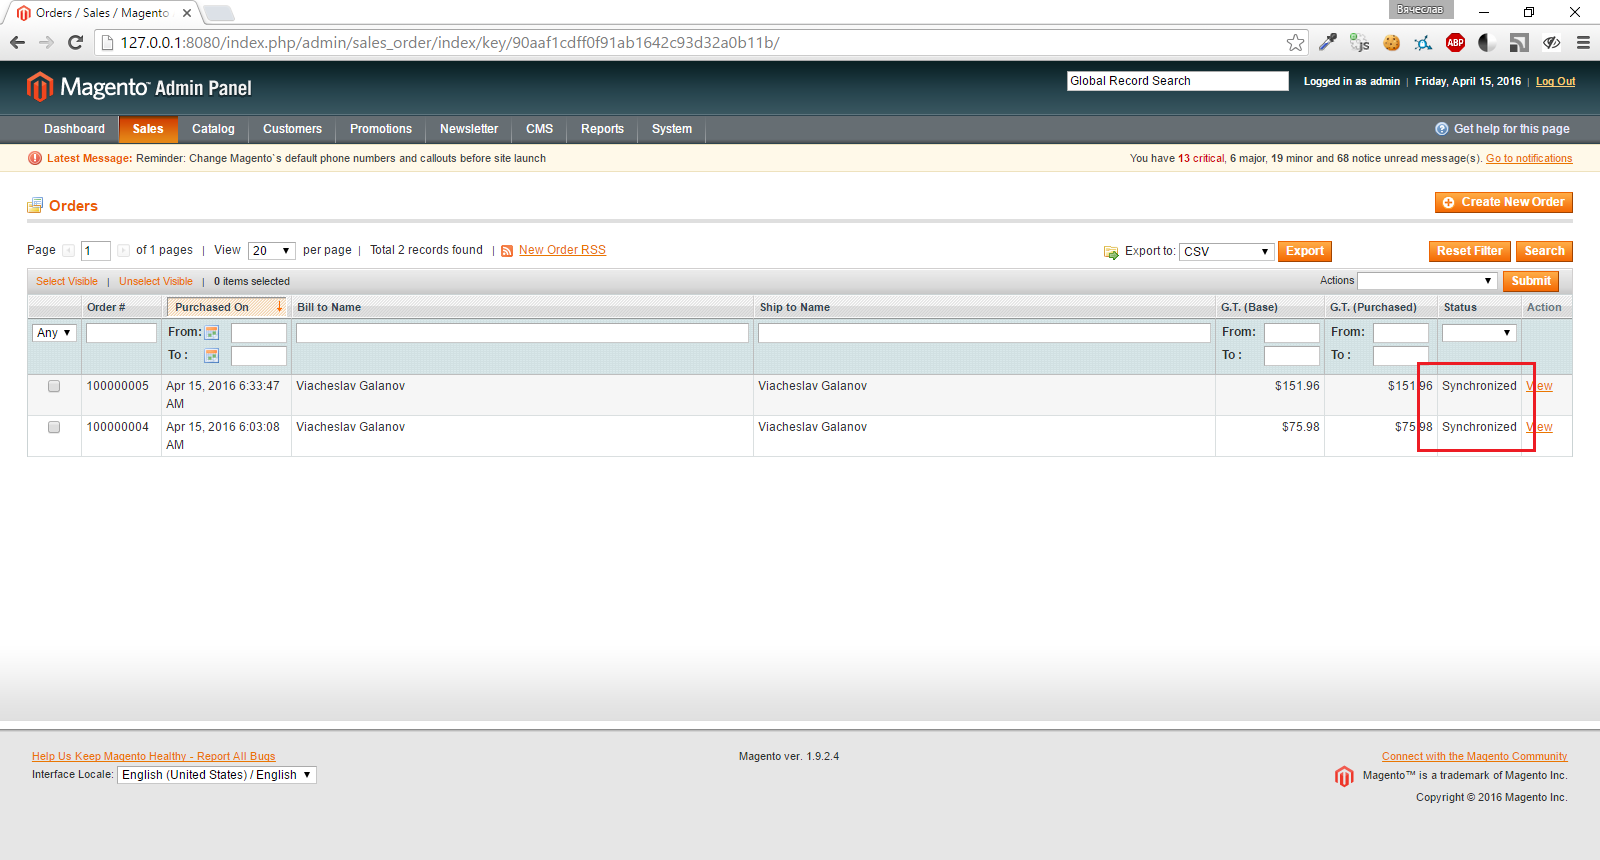The width and height of the screenshot is (1600, 860).
Task: Open the Actions dropdown
Action: (1427, 281)
